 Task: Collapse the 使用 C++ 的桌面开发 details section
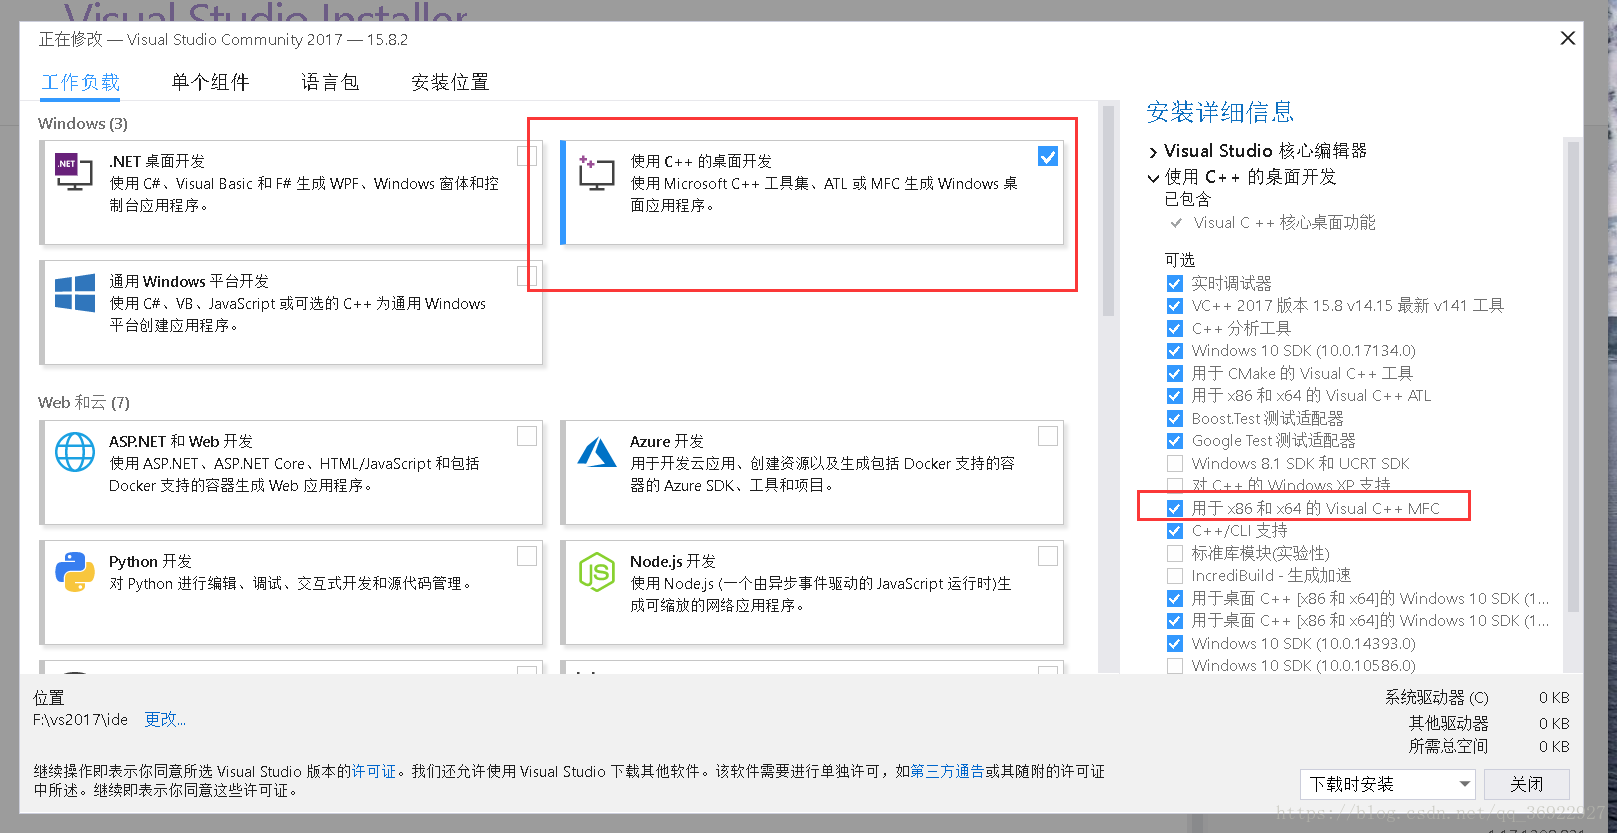coord(1153,178)
